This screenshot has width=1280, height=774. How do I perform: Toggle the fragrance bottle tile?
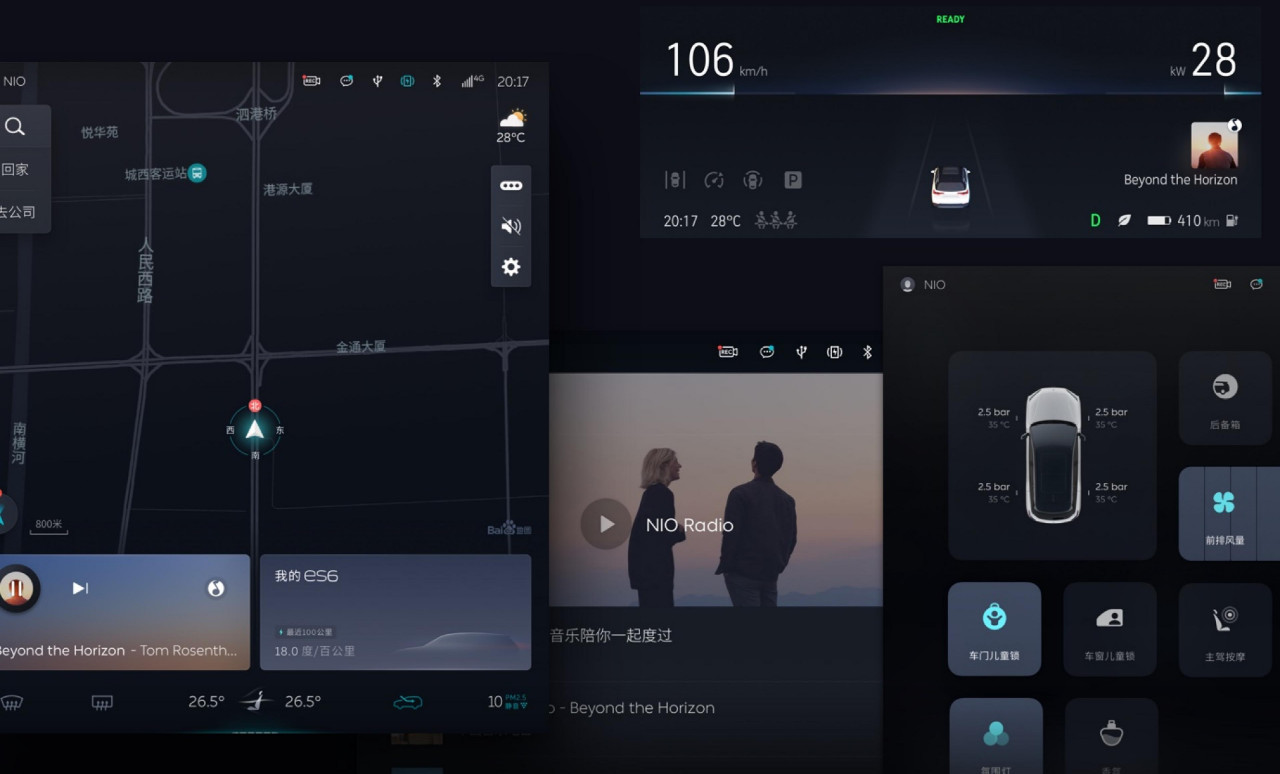(x=1111, y=736)
